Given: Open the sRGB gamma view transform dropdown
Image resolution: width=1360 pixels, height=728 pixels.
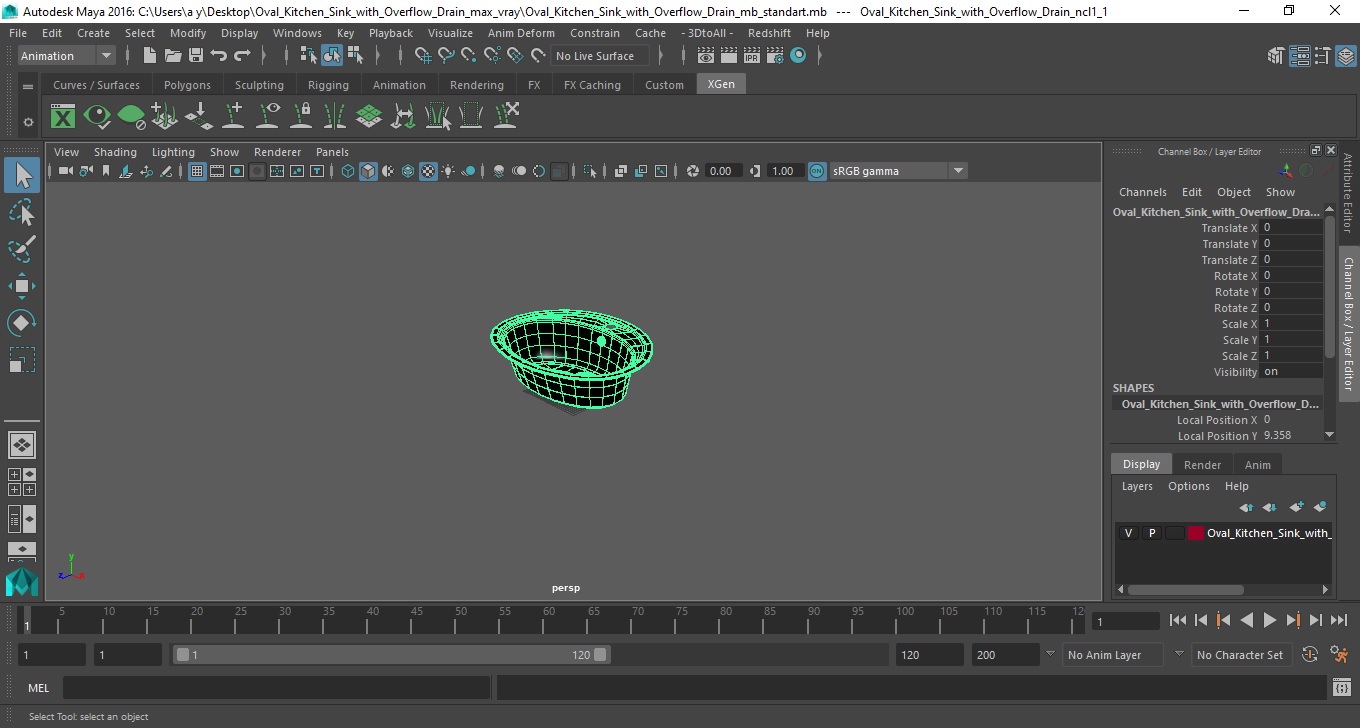Looking at the screenshot, I should (x=898, y=171).
